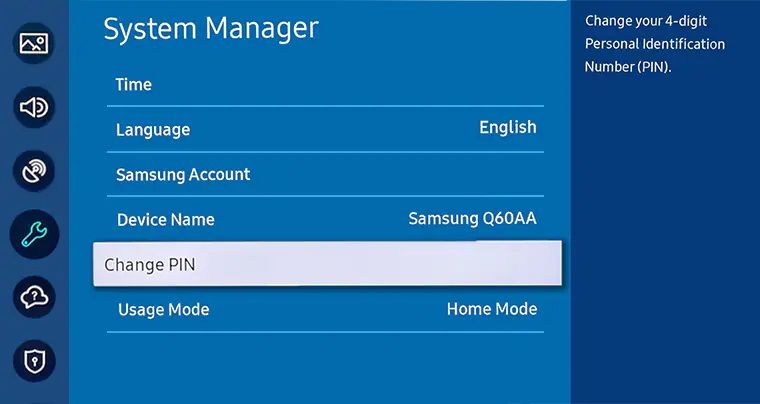Click the Change PIN description text
The image size is (760, 404).
(x=655, y=44)
